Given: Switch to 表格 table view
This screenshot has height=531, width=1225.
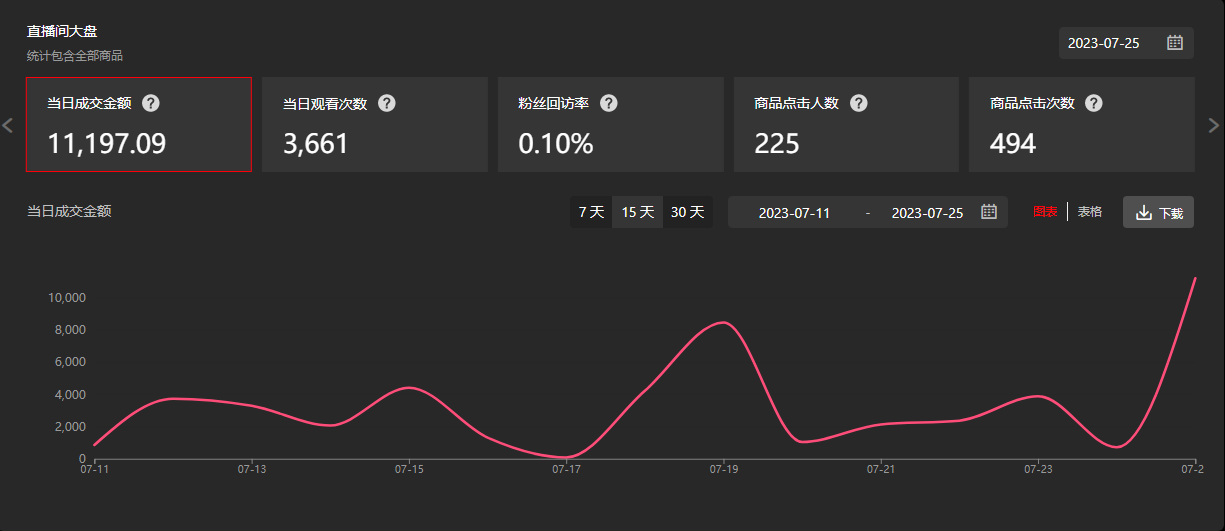Looking at the screenshot, I should [x=1089, y=212].
